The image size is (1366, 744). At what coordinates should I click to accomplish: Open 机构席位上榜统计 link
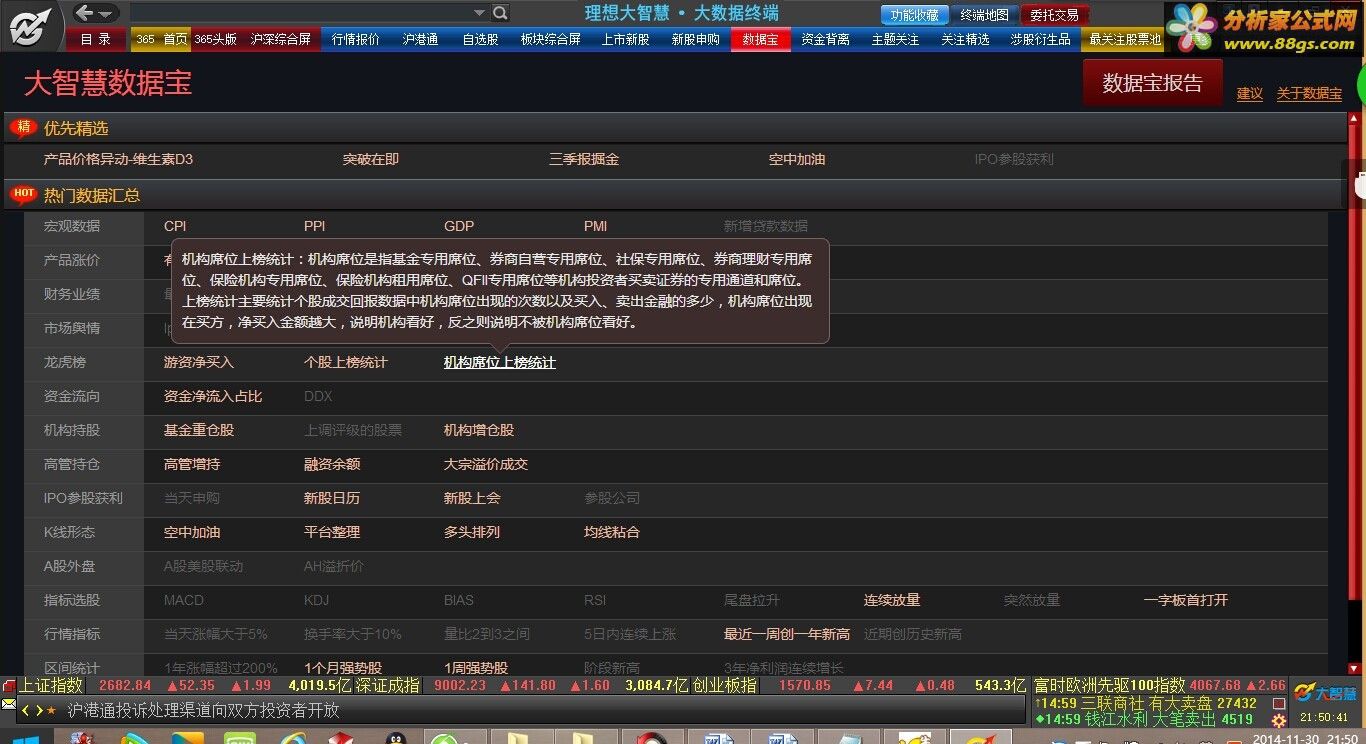pos(500,362)
